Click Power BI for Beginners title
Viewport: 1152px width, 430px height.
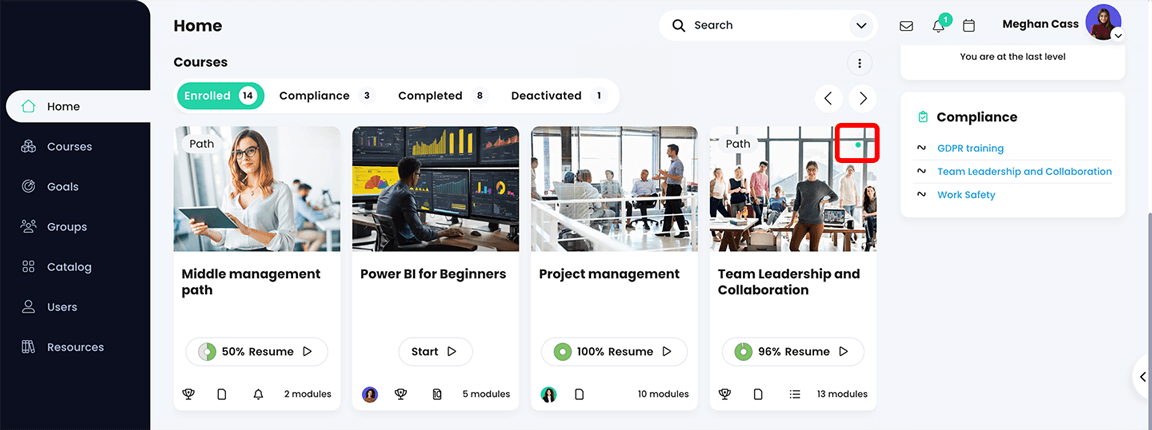(433, 274)
